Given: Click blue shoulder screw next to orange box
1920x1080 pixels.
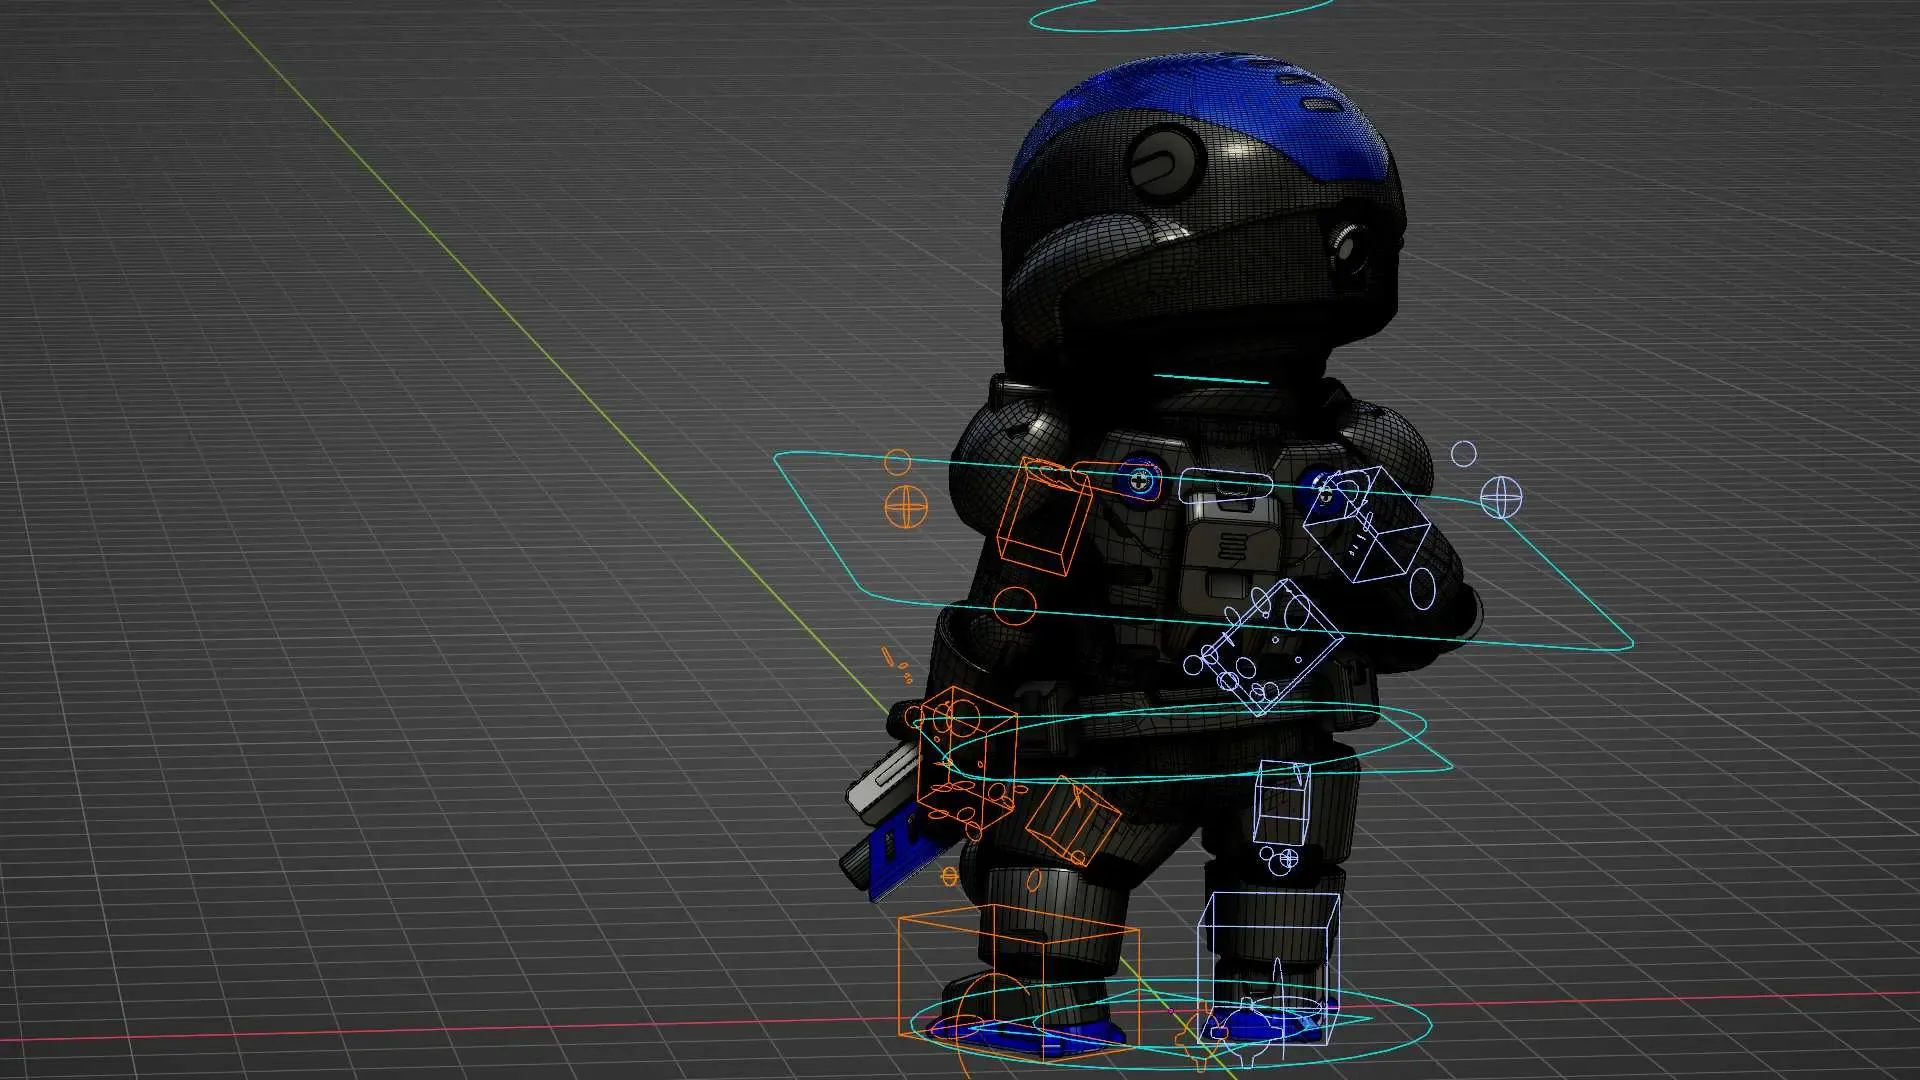Looking at the screenshot, I should pos(1139,481).
